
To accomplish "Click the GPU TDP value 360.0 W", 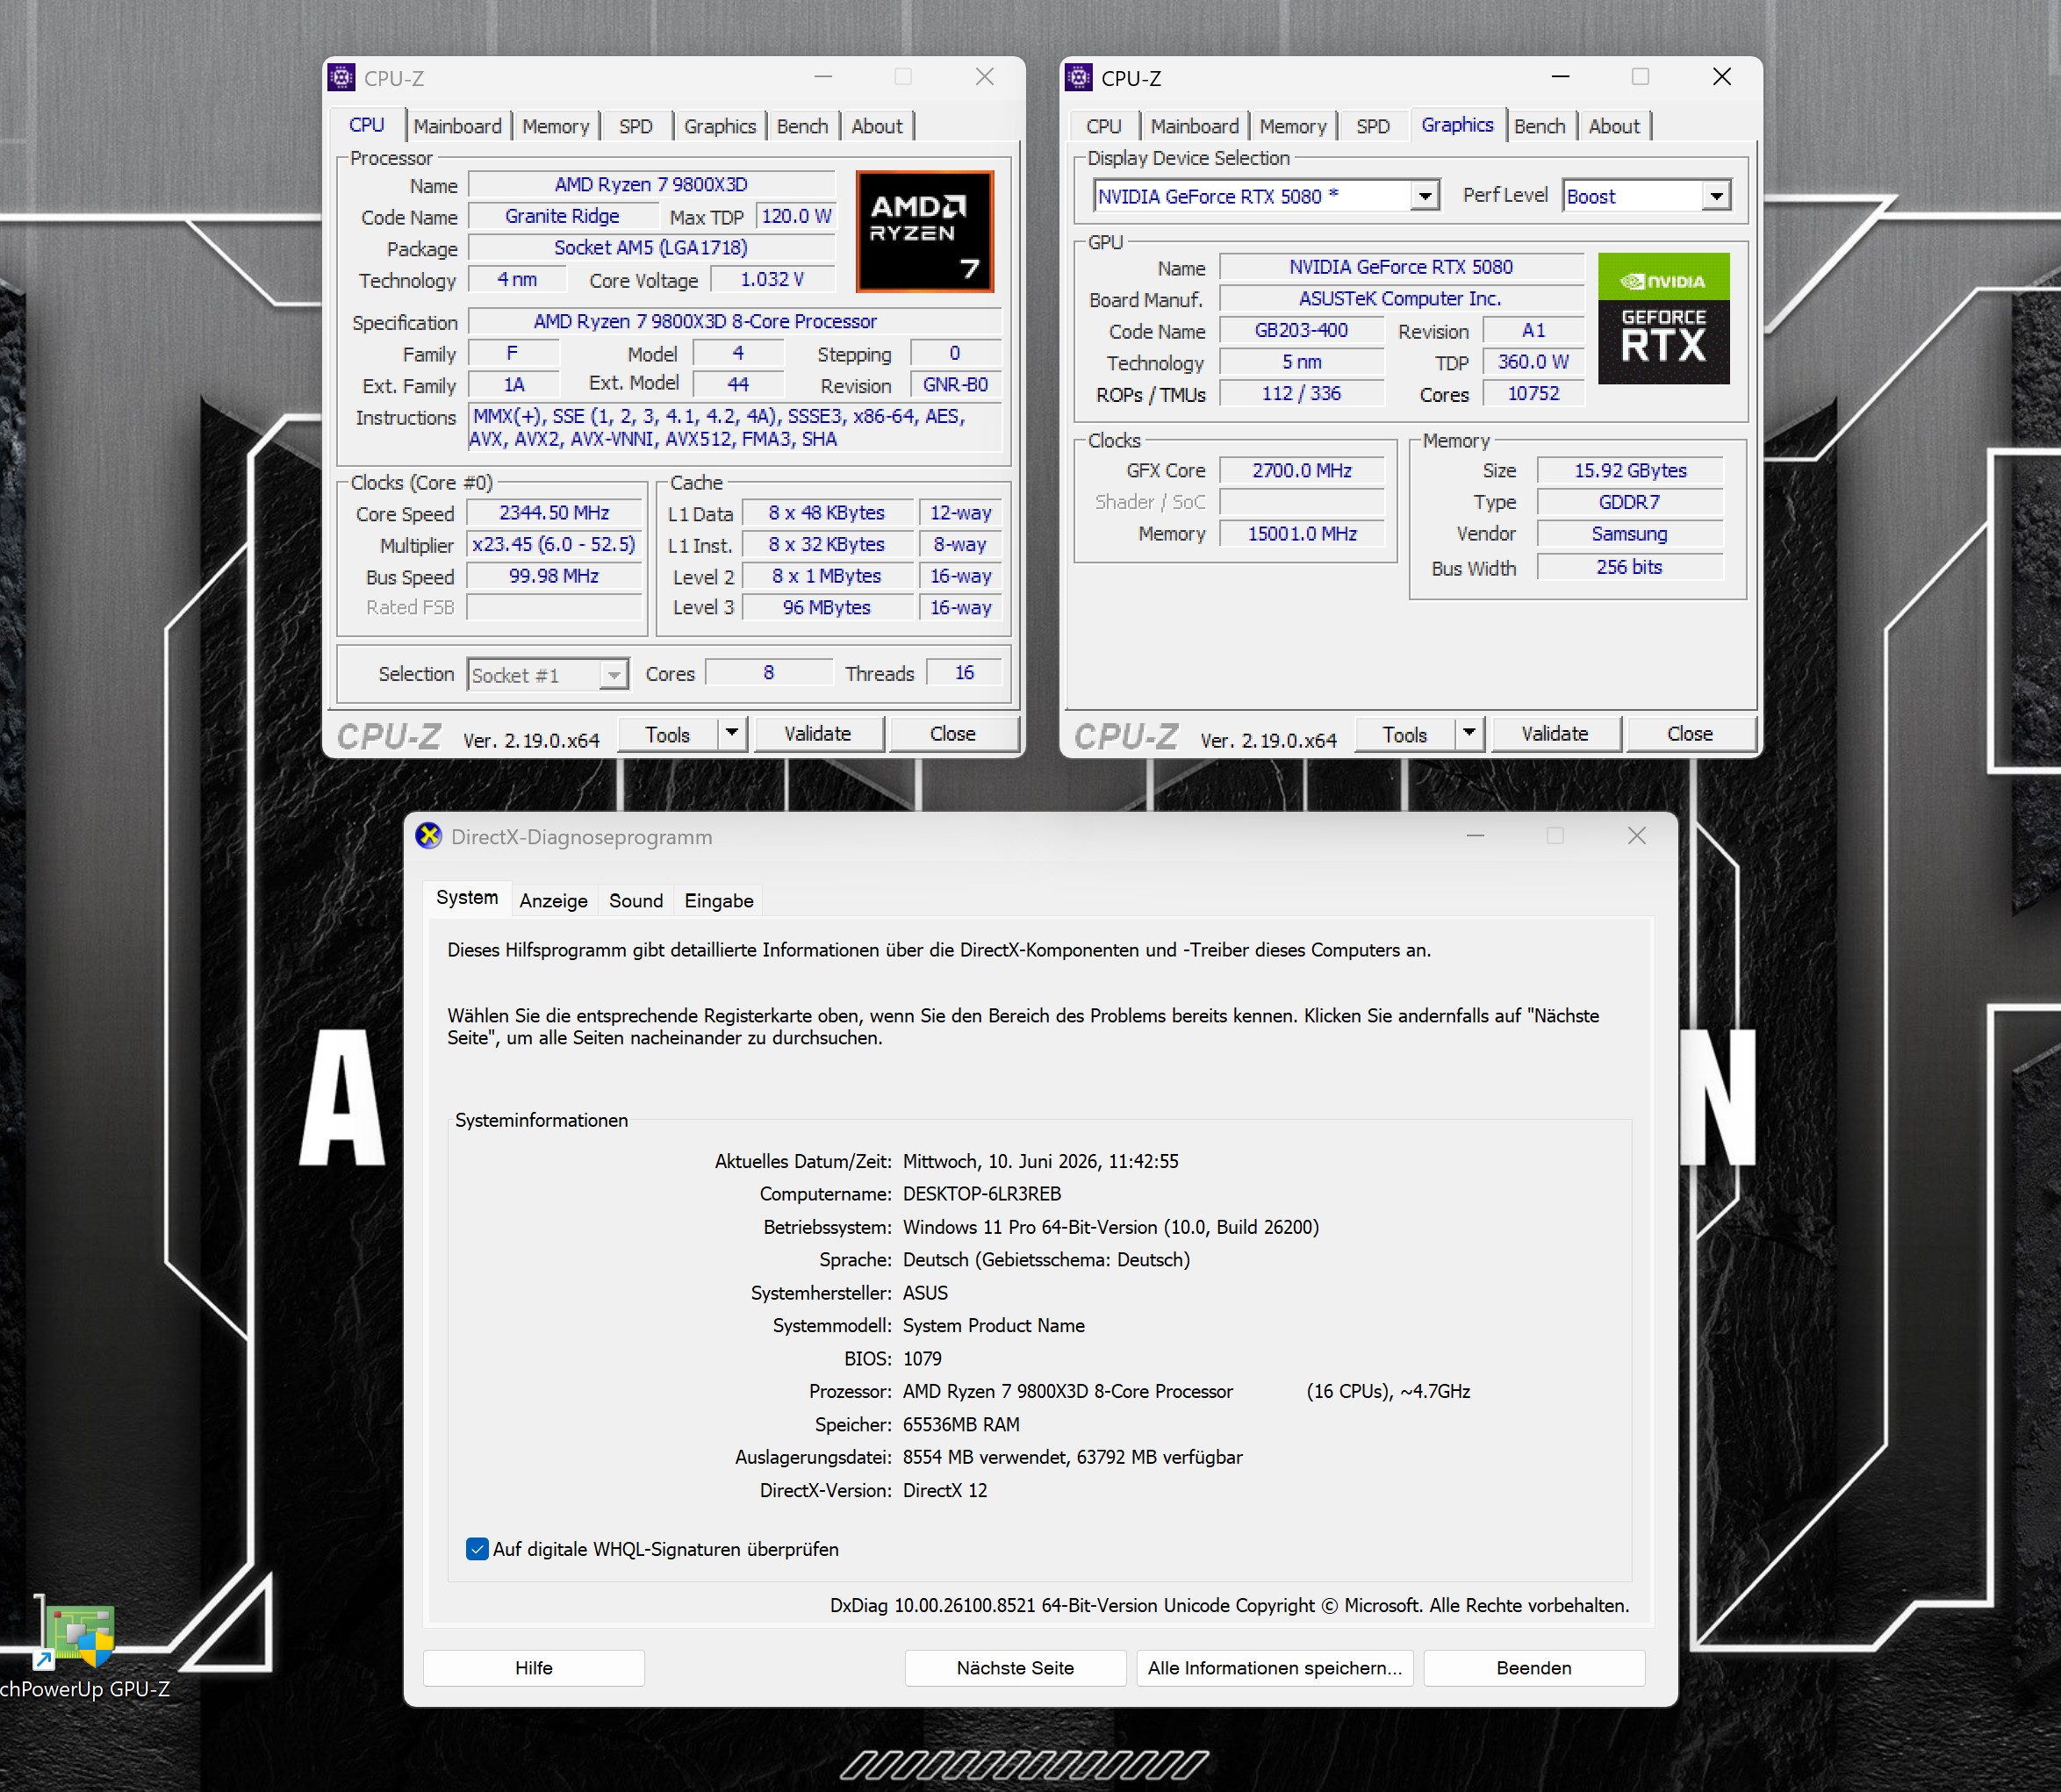I will [x=1533, y=362].
